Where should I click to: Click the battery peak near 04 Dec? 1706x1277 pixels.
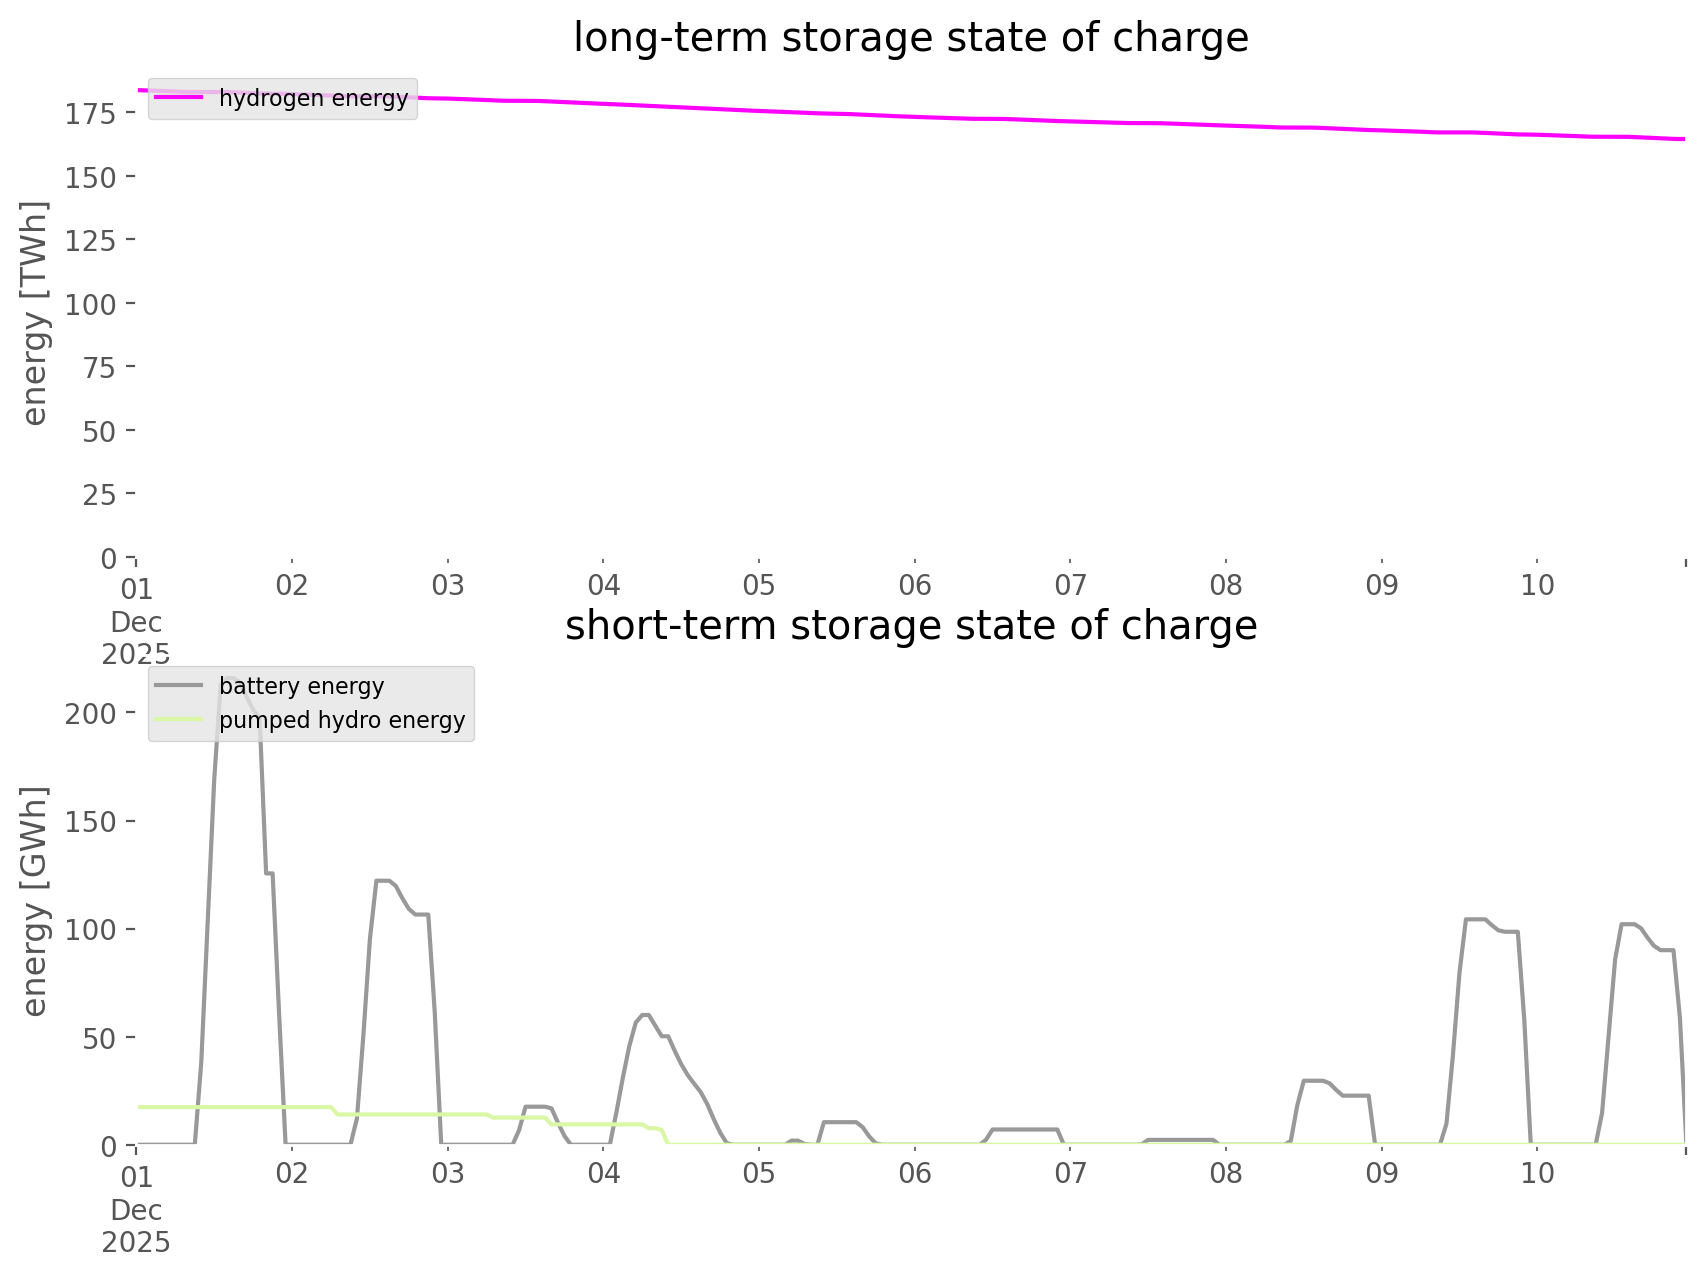644,1015
